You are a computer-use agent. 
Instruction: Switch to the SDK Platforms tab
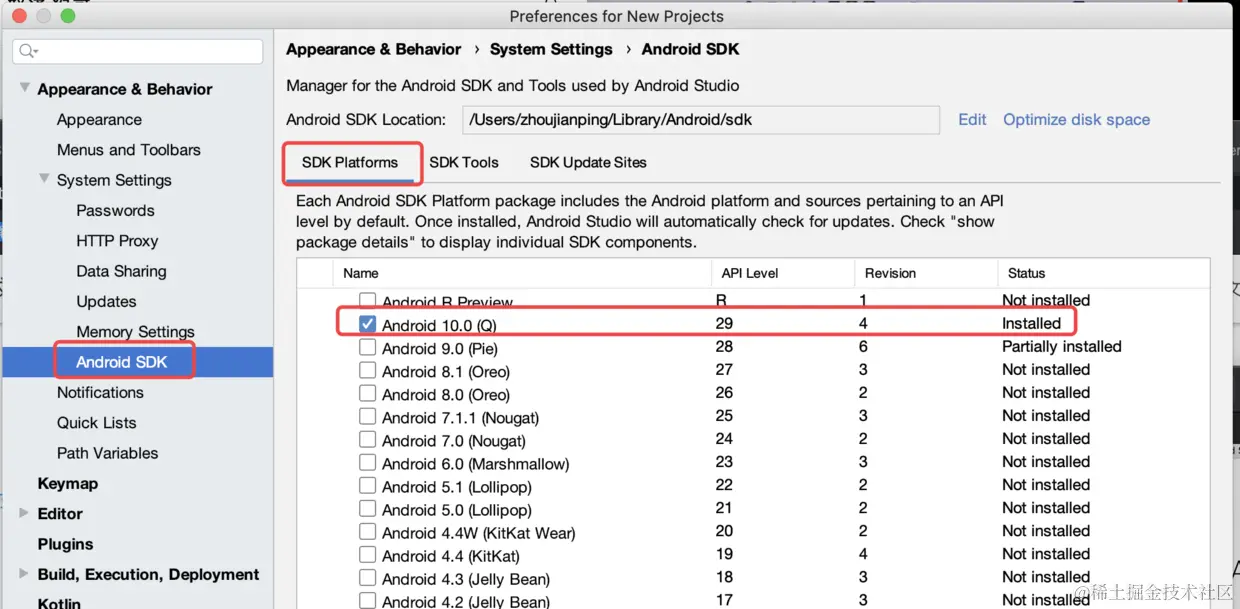pyautogui.click(x=350, y=162)
